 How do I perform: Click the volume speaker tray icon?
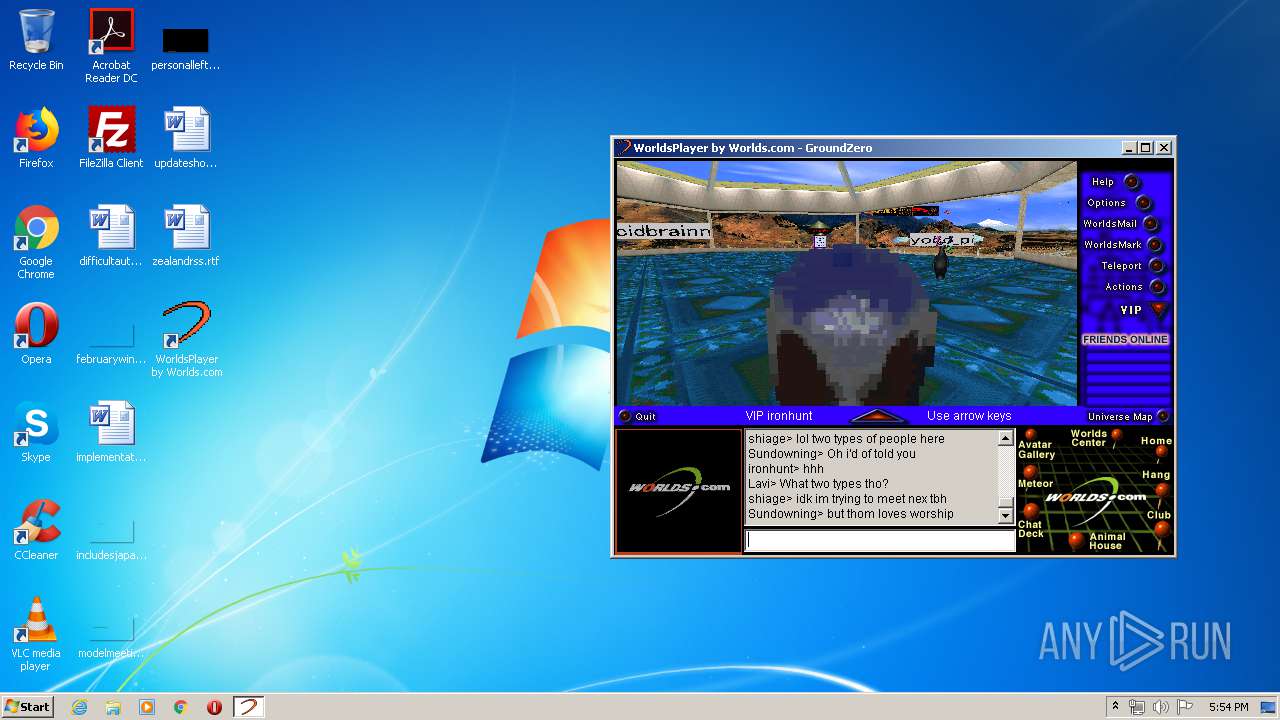tap(1160, 707)
